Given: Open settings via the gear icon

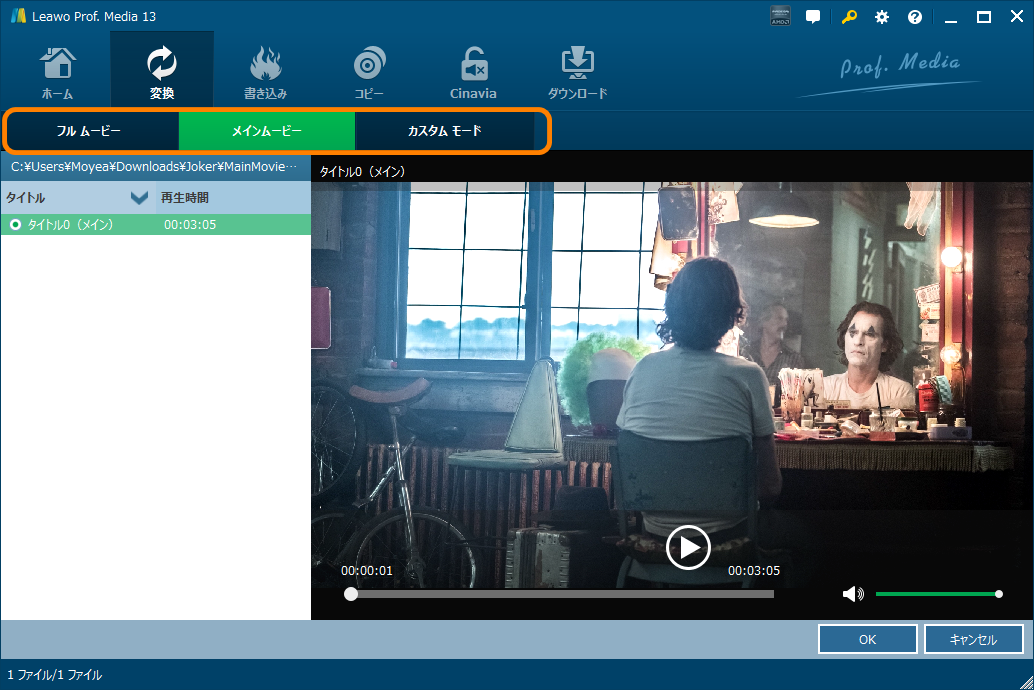Looking at the screenshot, I should [882, 17].
